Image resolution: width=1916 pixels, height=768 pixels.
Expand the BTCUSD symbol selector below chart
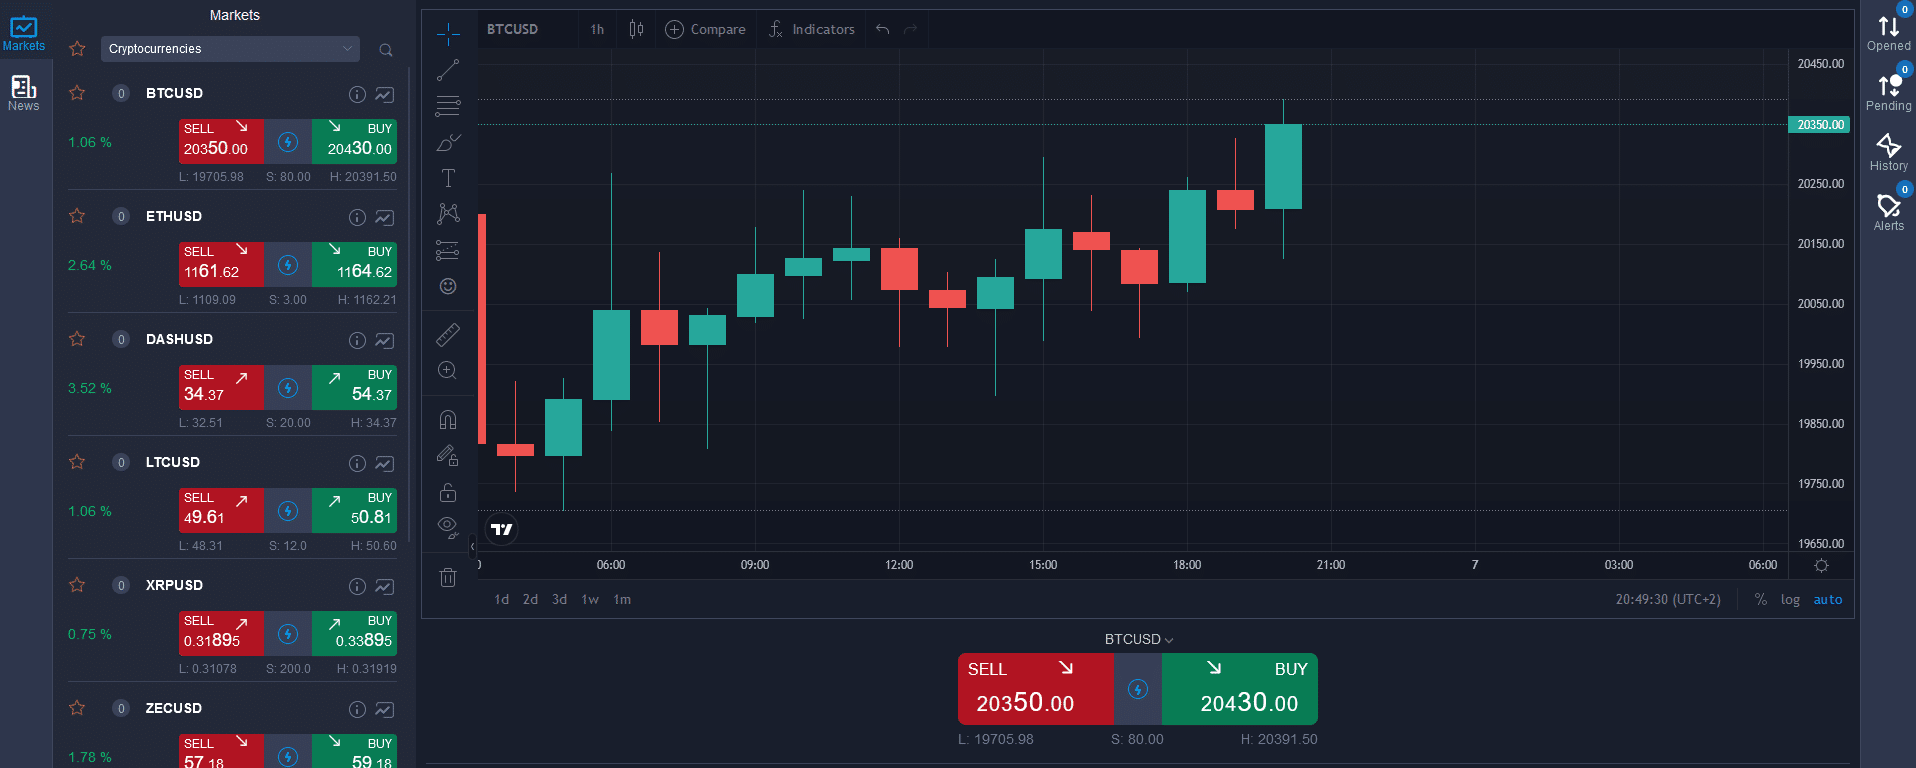[1138, 639]
